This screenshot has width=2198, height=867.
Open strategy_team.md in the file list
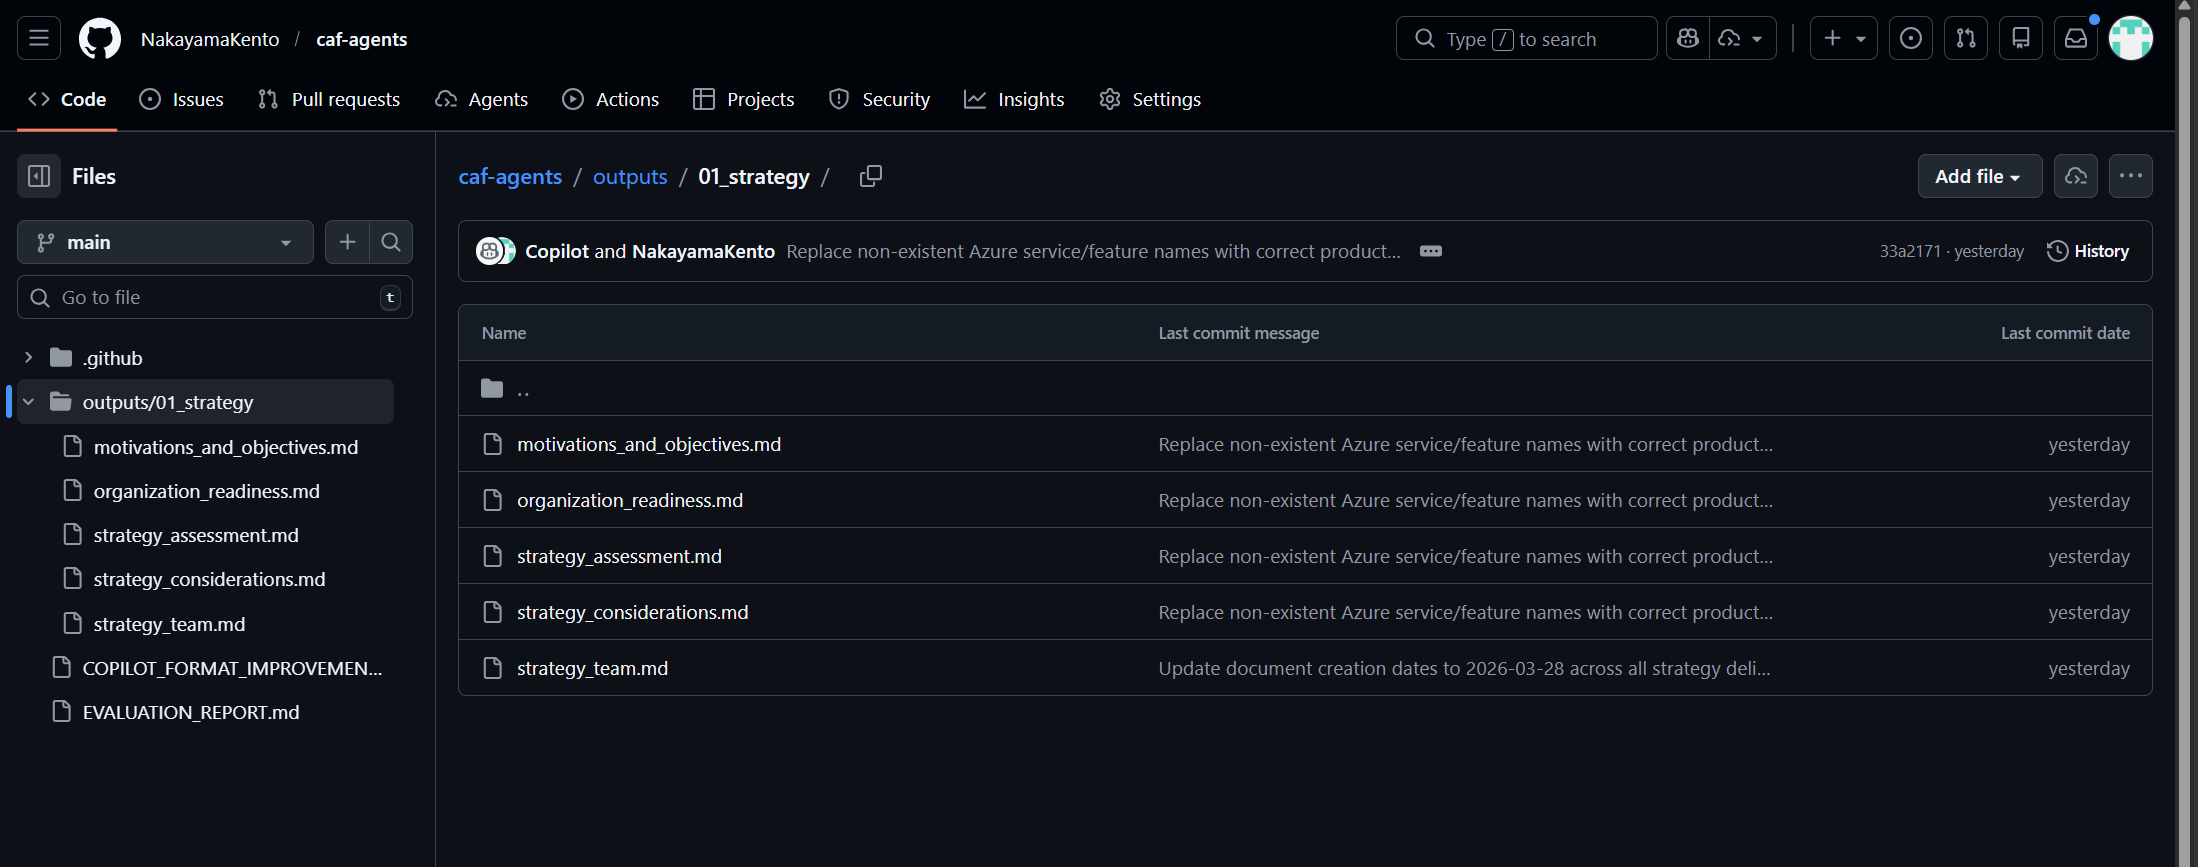click(x=592, y=668)
